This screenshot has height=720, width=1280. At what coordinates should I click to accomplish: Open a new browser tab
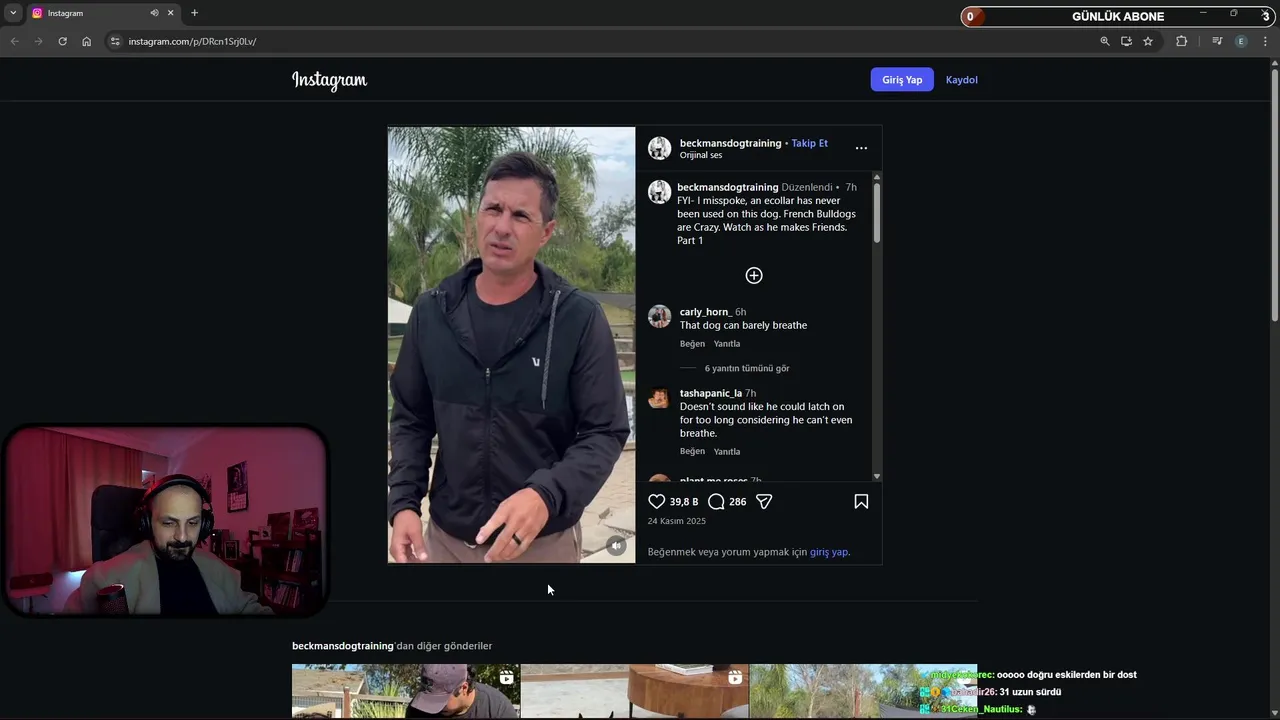pyautogui.click(x=194, y=13)
